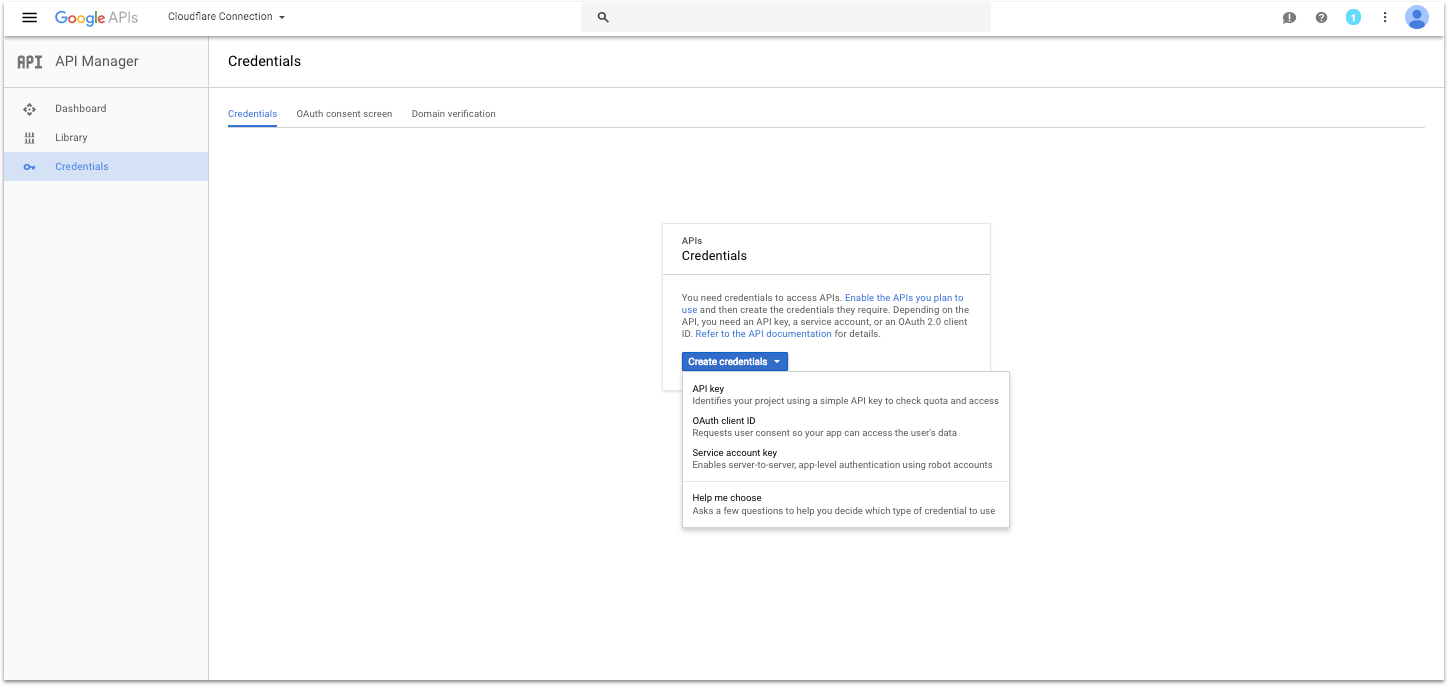Toggle the Create credentials dropdown button
The image size is (1448, 686).
coord(734,362)
